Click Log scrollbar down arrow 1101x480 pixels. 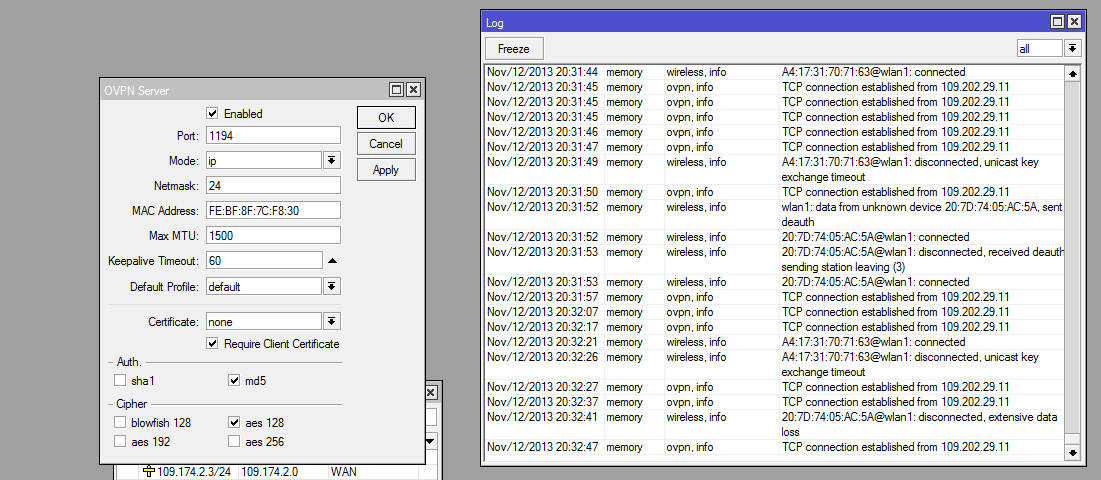(1072, 453)
